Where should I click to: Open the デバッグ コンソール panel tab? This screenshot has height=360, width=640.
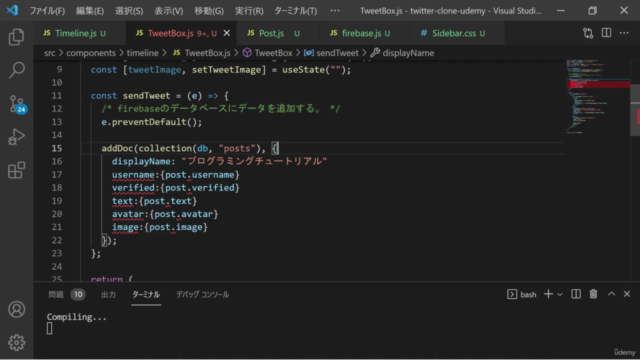pos(202,294)
